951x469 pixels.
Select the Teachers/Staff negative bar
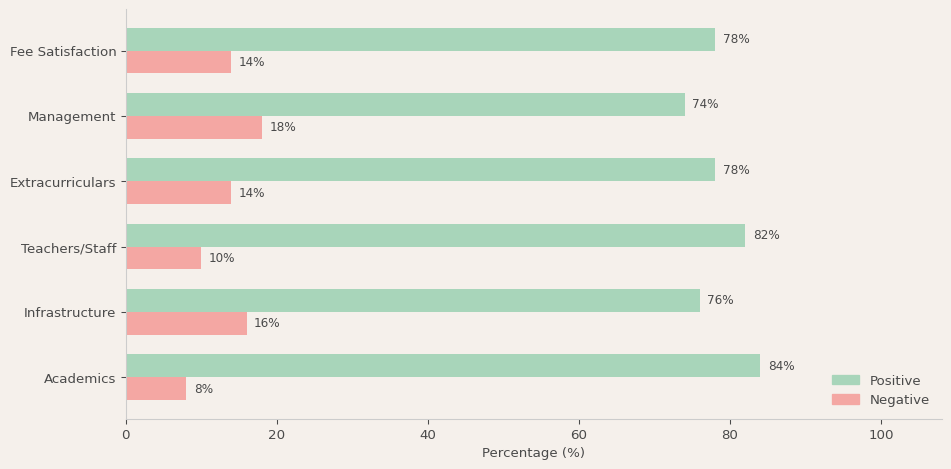point(163,258)
